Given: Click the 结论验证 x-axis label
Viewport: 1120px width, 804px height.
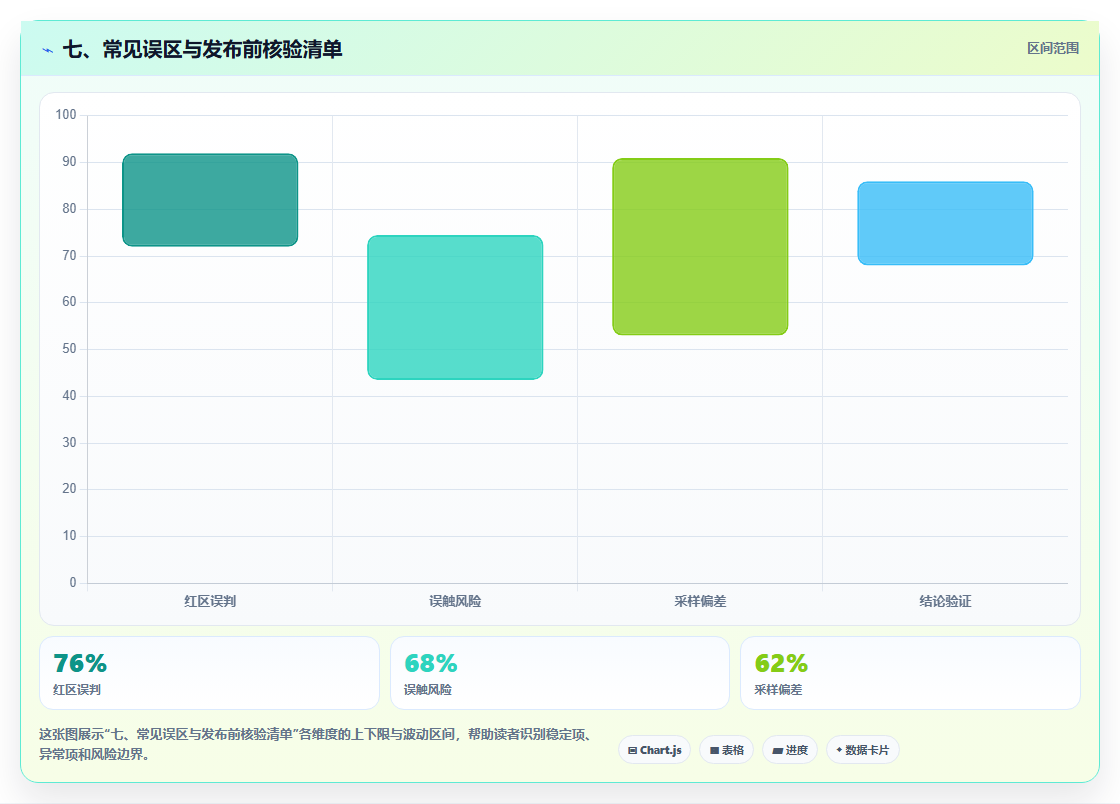Looking at the screenshot, I should click(945, 601).
